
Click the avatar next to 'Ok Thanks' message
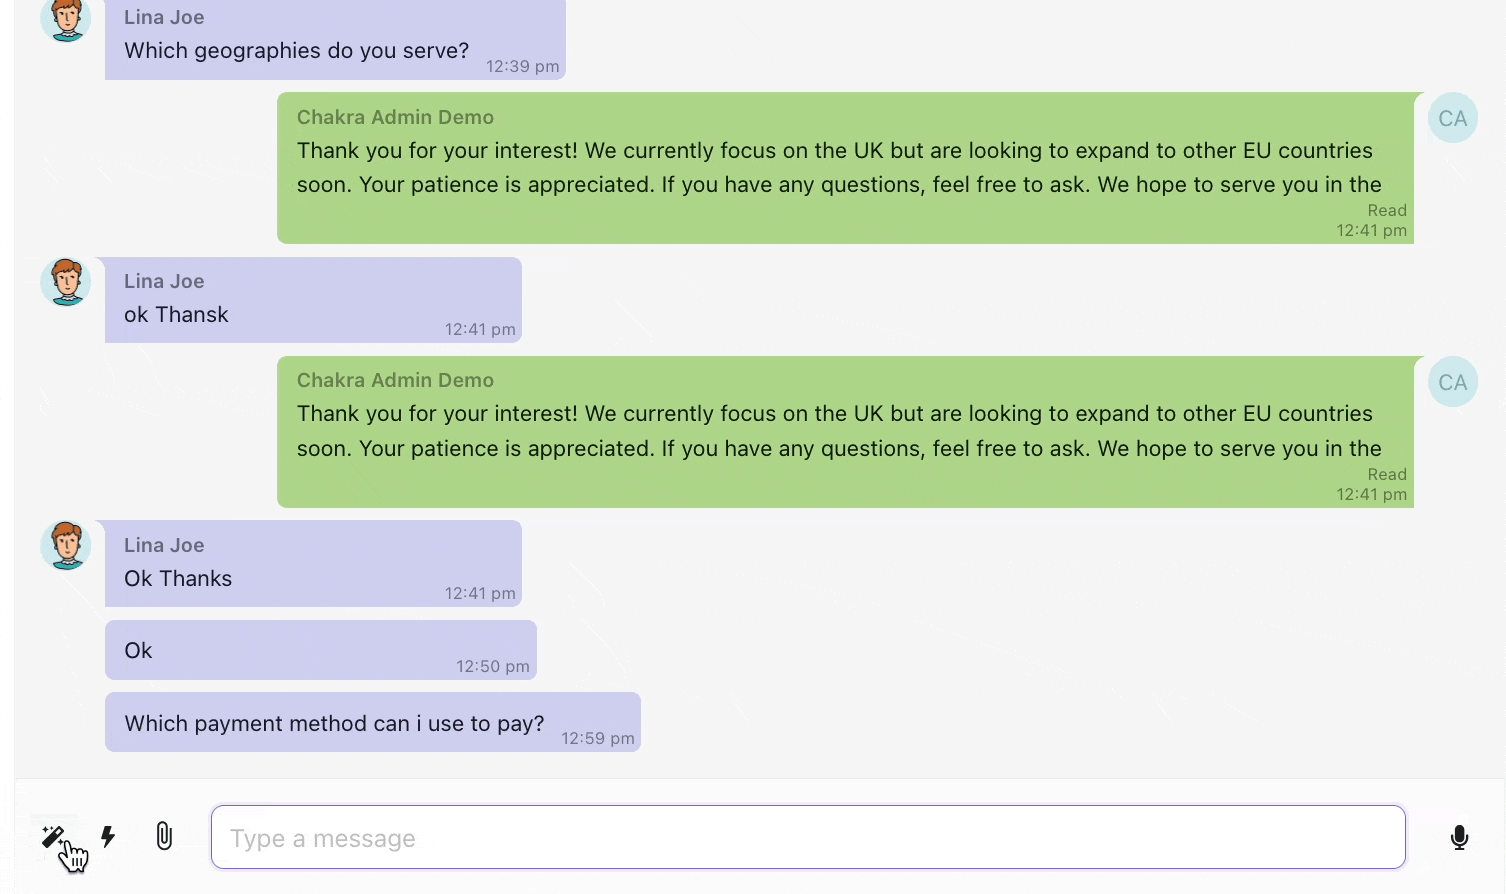(64, 545)
